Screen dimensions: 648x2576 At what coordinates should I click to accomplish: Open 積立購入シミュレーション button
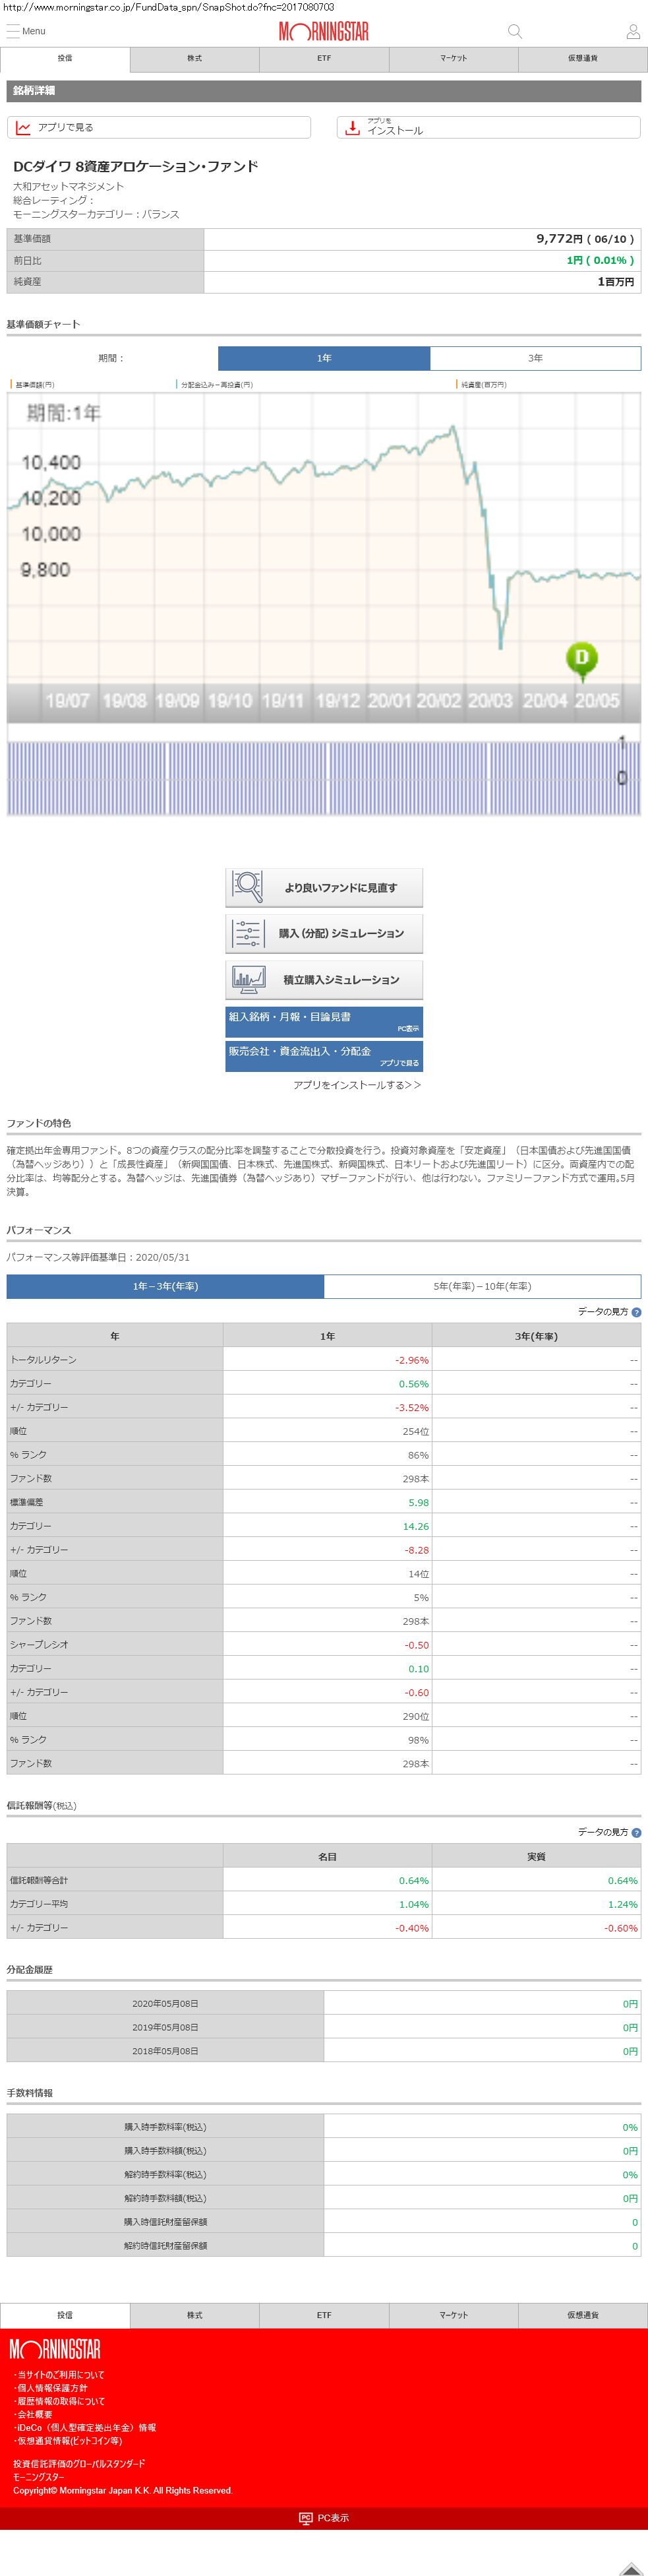pos(324,979)
